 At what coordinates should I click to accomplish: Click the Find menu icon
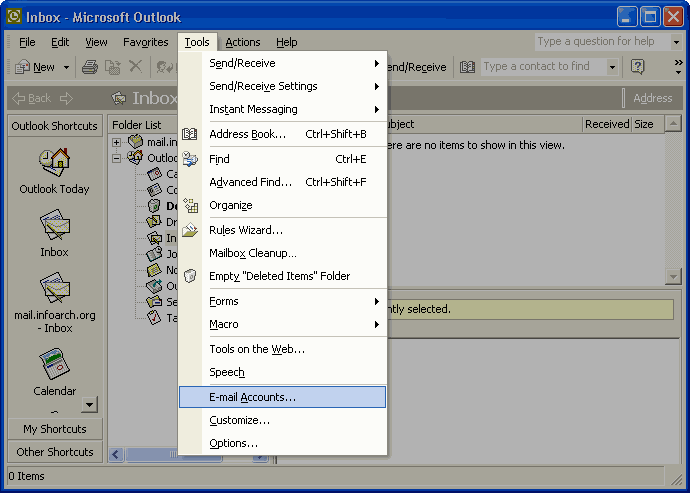190,159
